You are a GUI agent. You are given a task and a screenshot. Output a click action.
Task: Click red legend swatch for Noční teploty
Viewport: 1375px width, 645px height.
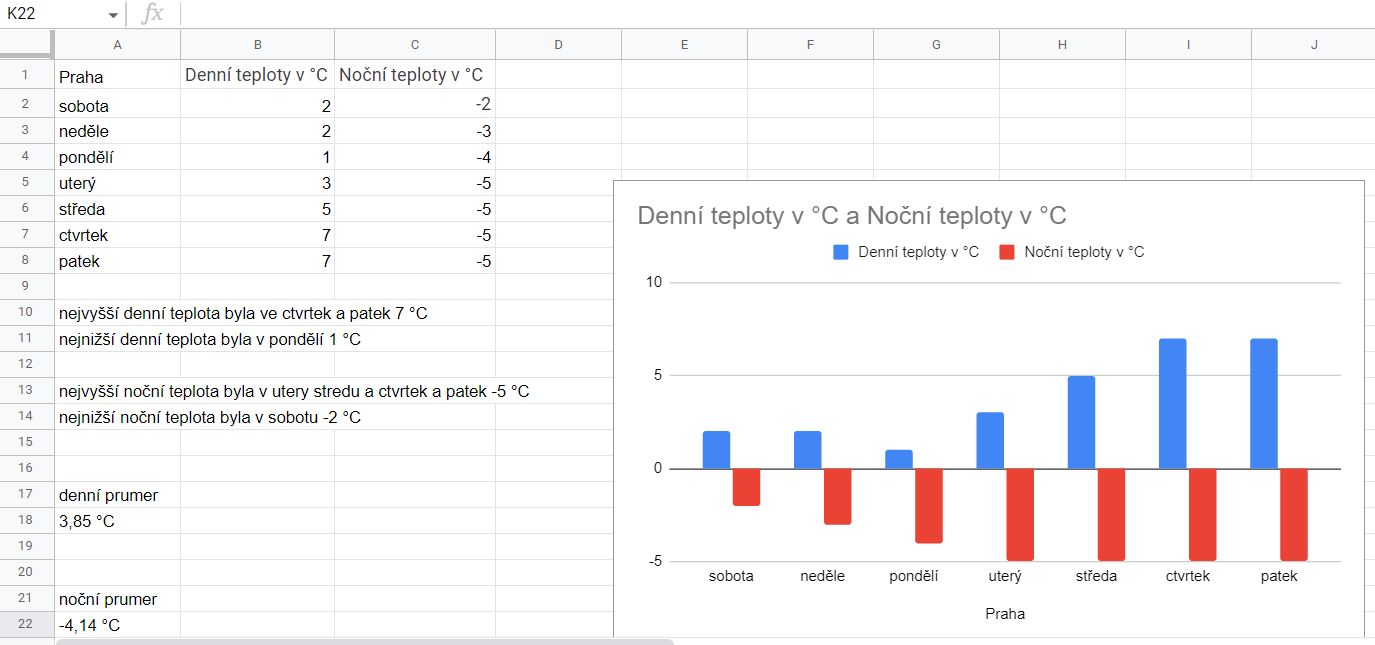[x=1006, y=252]
